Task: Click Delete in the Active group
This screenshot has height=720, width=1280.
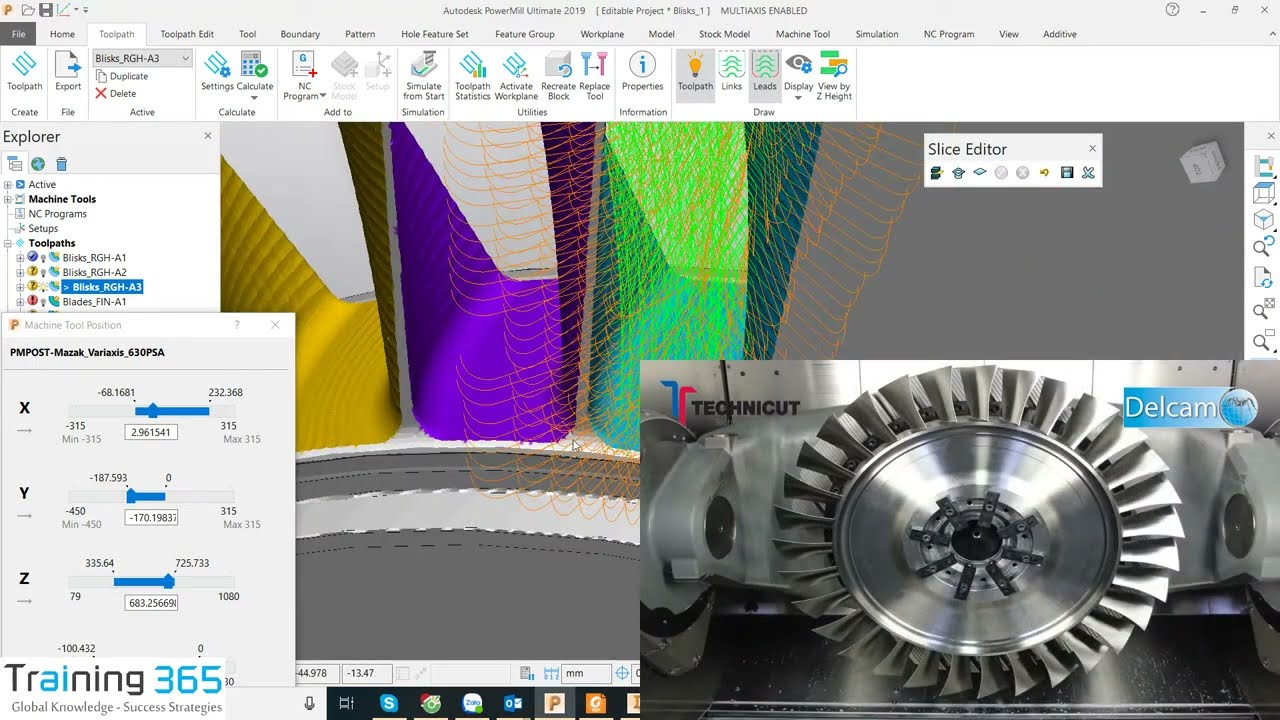Action: 115,93
